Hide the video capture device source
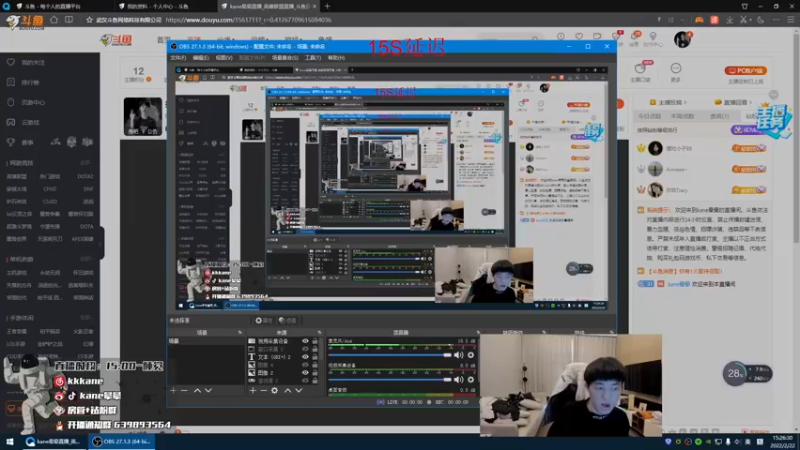Screen dimensions: 800x450 305,341
